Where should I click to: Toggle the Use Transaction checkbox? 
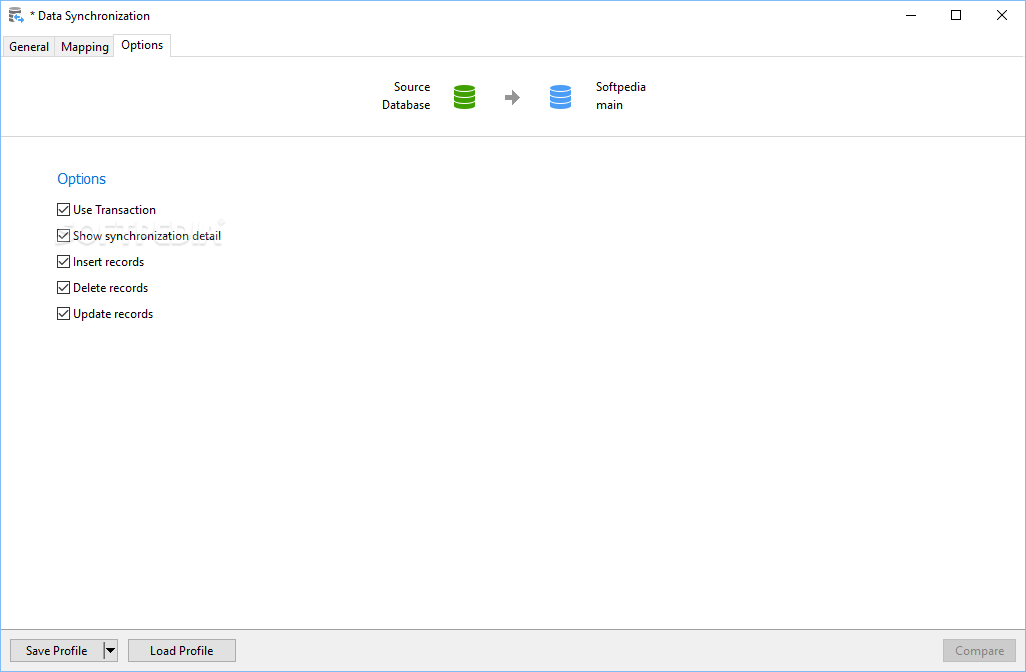coord(63,209)
